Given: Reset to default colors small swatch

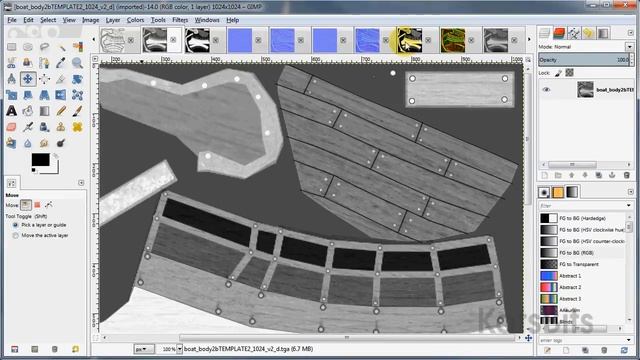Looking at the screenshot, I should [34, 170].
